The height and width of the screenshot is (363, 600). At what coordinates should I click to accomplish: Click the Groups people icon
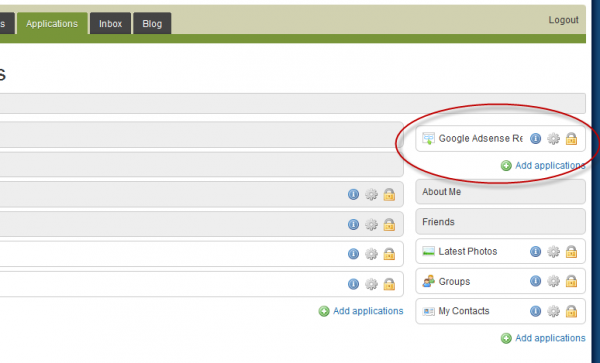click(x=428, y=281)
